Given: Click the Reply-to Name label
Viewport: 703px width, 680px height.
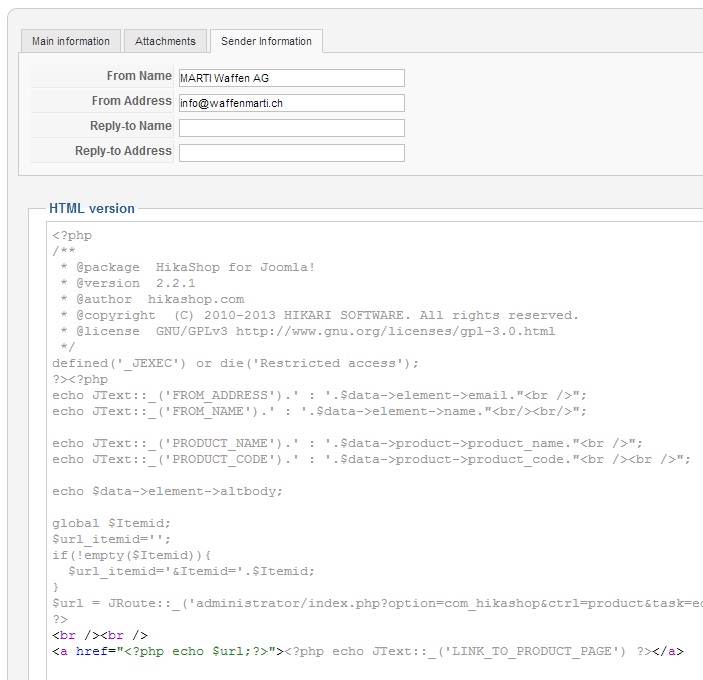Looking at the screenshot, I should coord(130,126).
